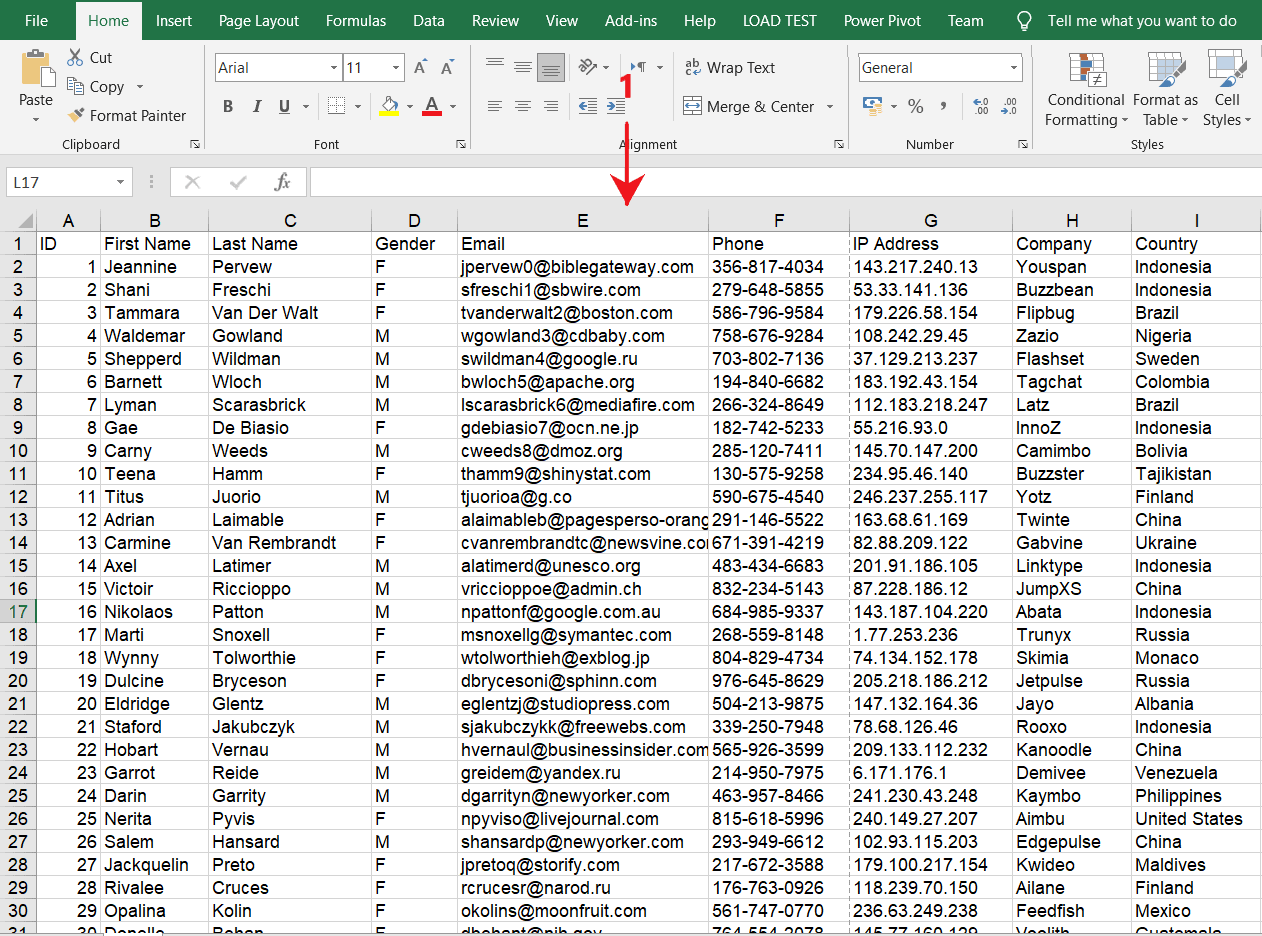Switch to the Formulas tab

click(356, 20)
